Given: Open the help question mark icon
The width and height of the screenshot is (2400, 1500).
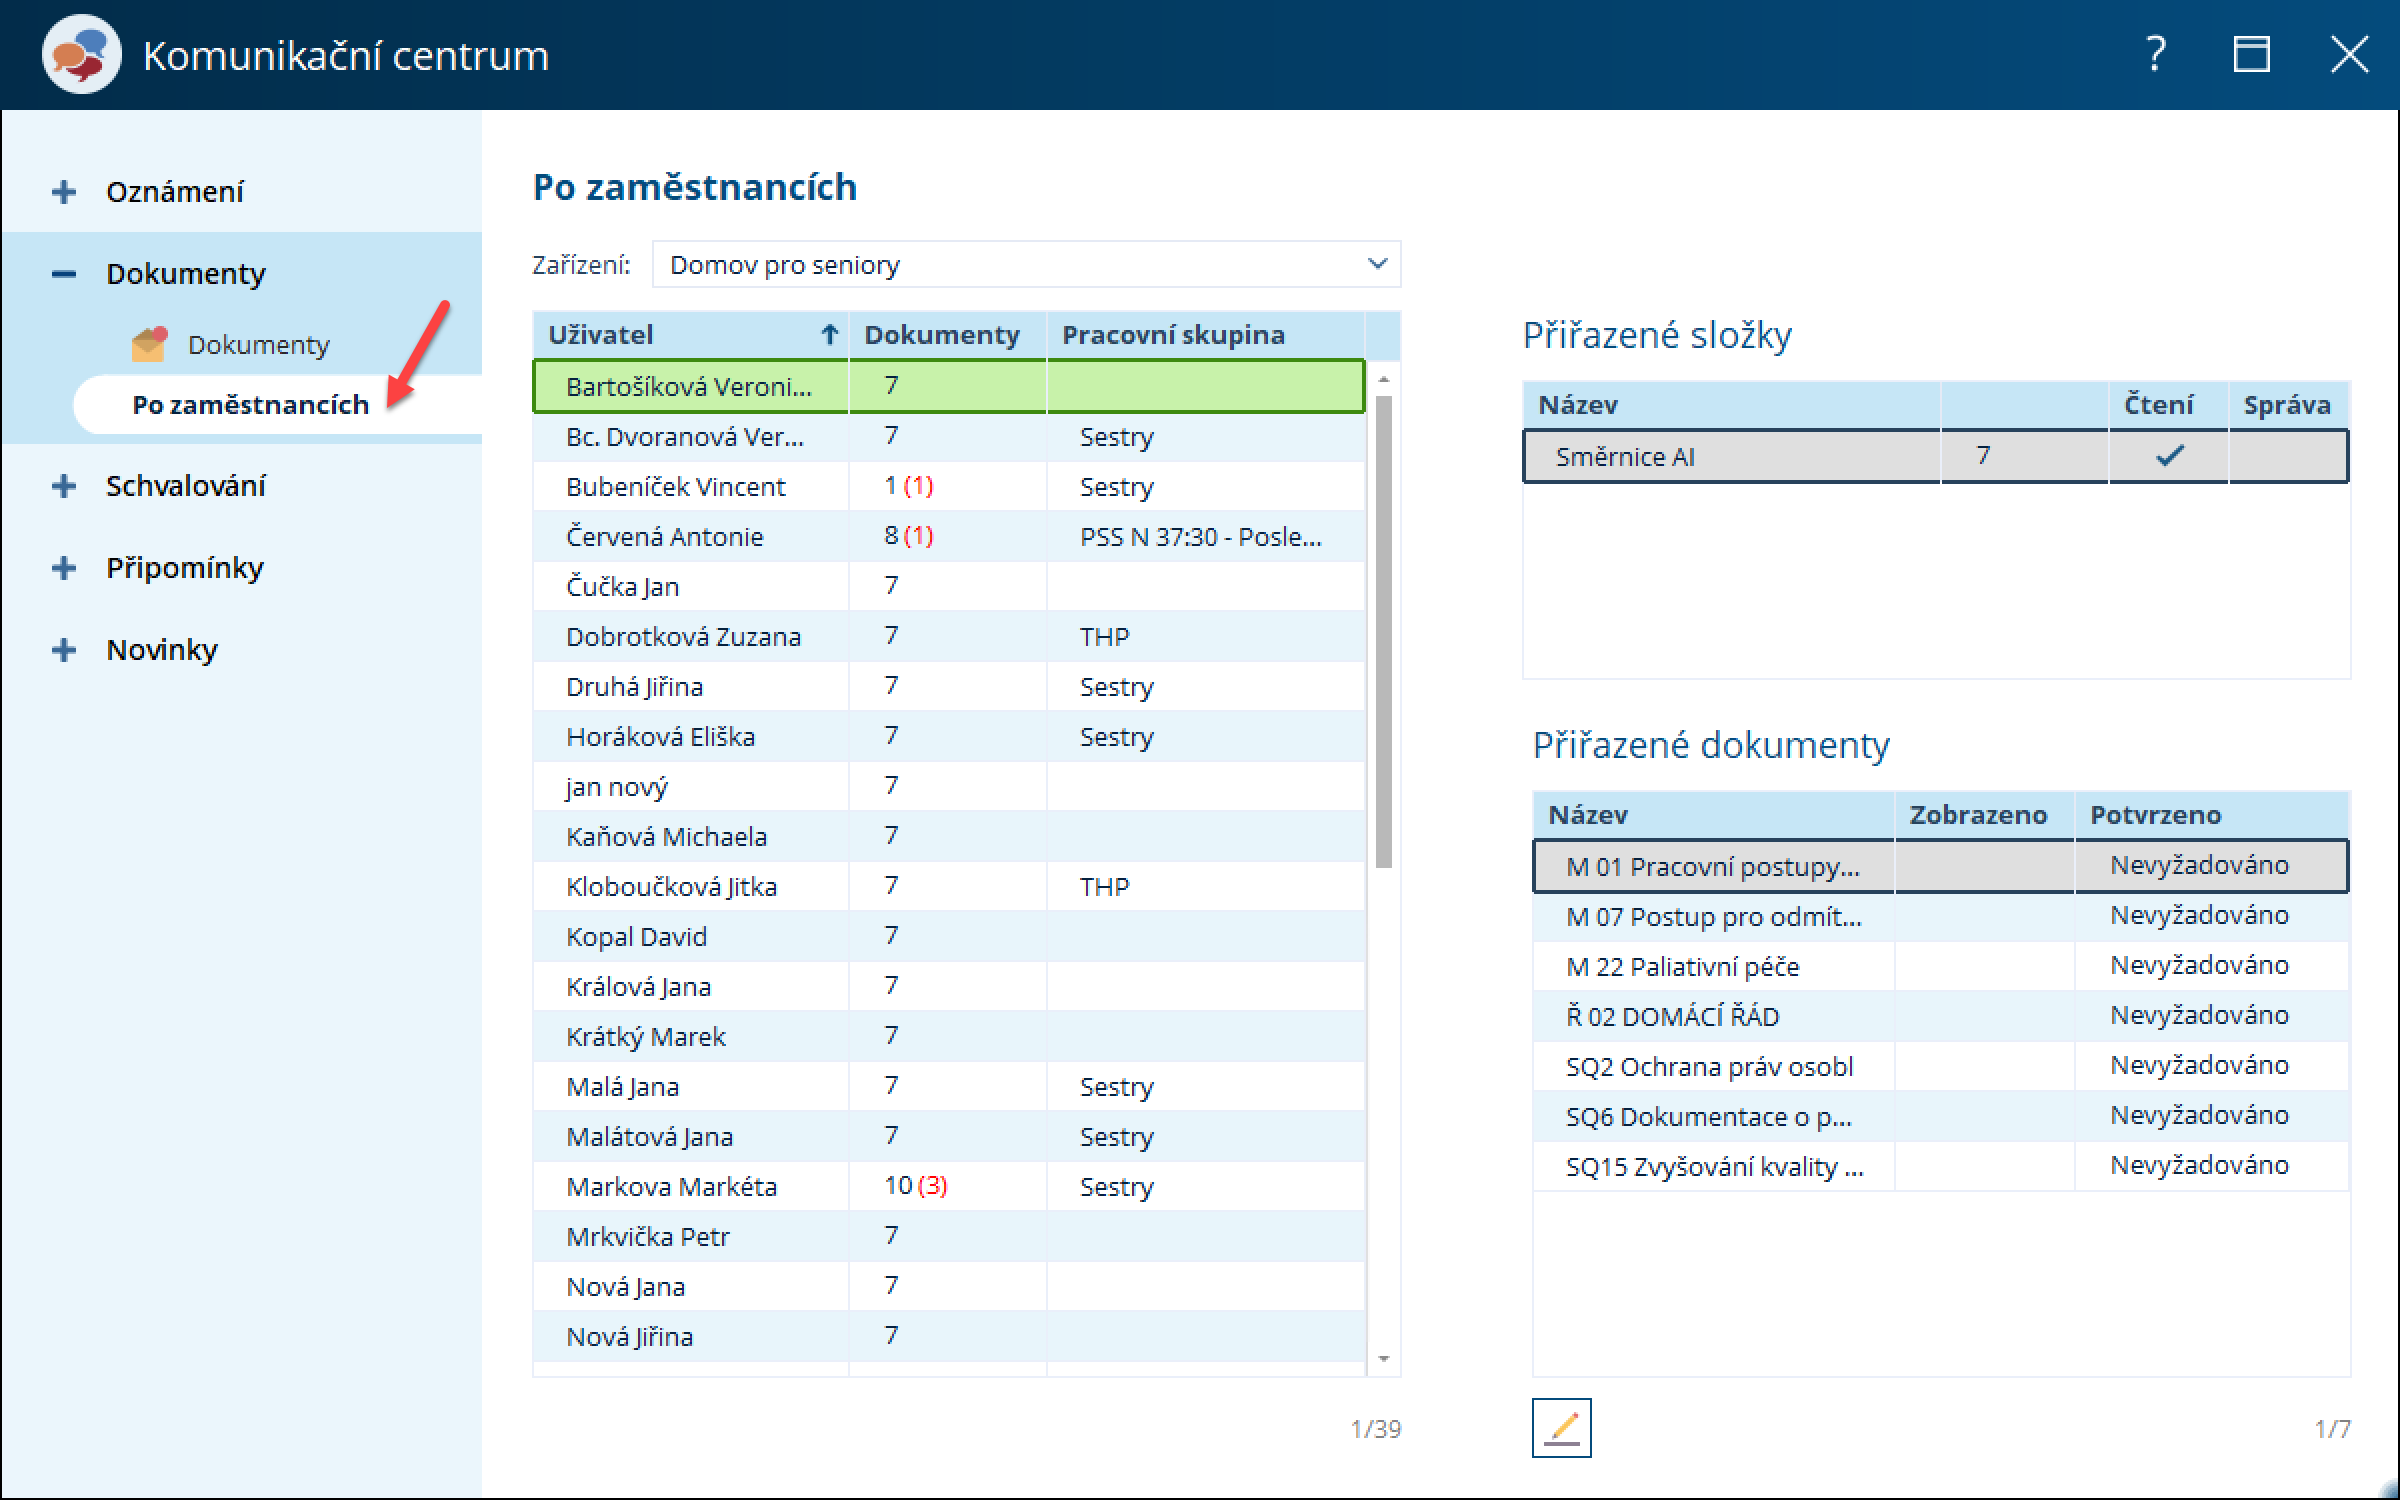Looking at the screenshot, I should click(x=2156, y=54).
